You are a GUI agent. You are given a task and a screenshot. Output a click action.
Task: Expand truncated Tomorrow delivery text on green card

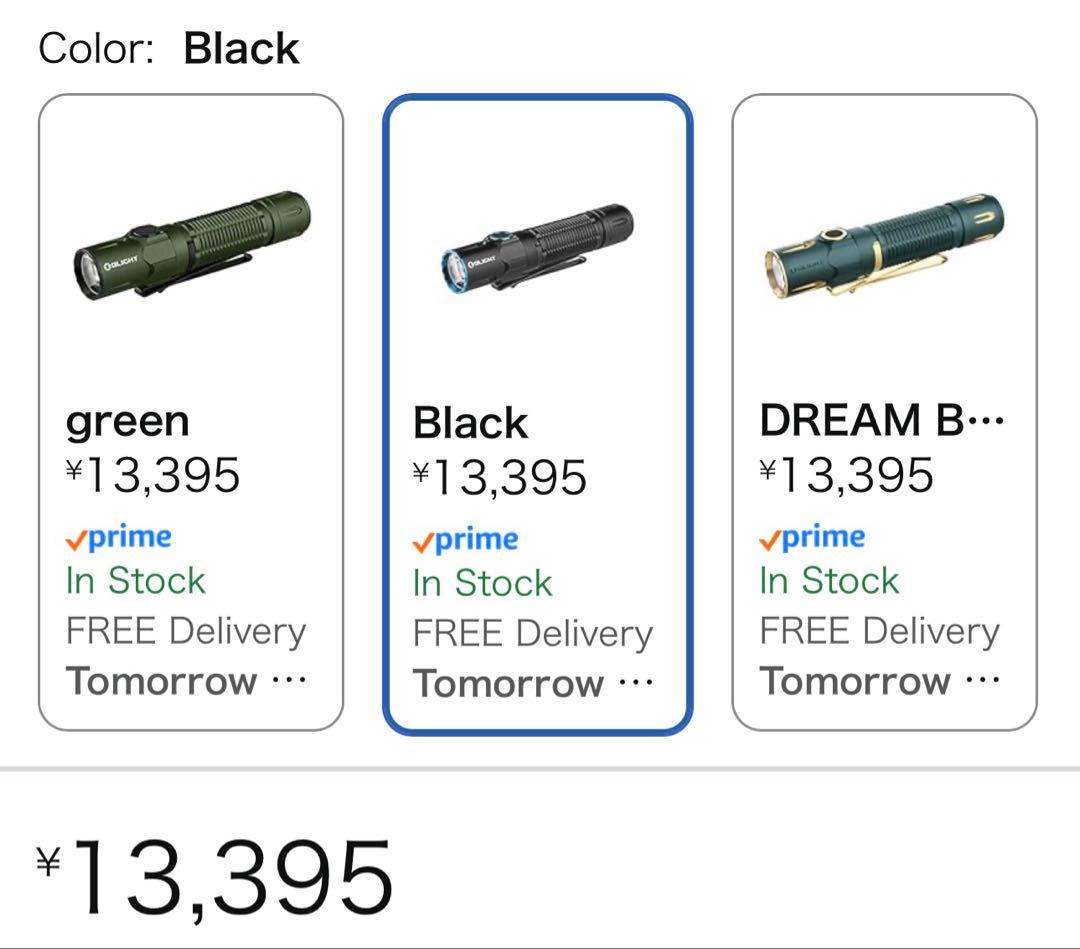(288, 682)
